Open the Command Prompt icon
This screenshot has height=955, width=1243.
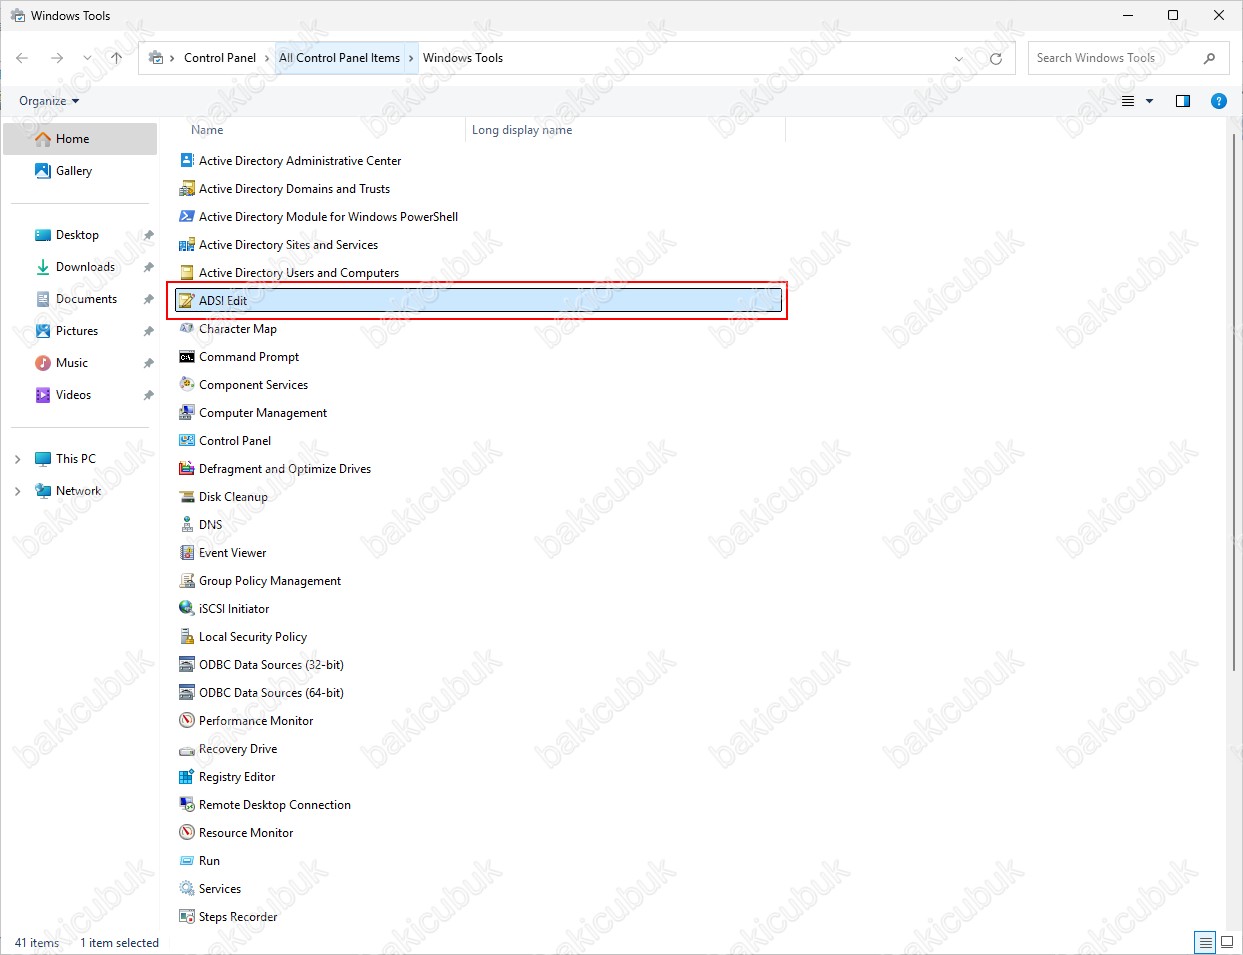coord(187,357)
